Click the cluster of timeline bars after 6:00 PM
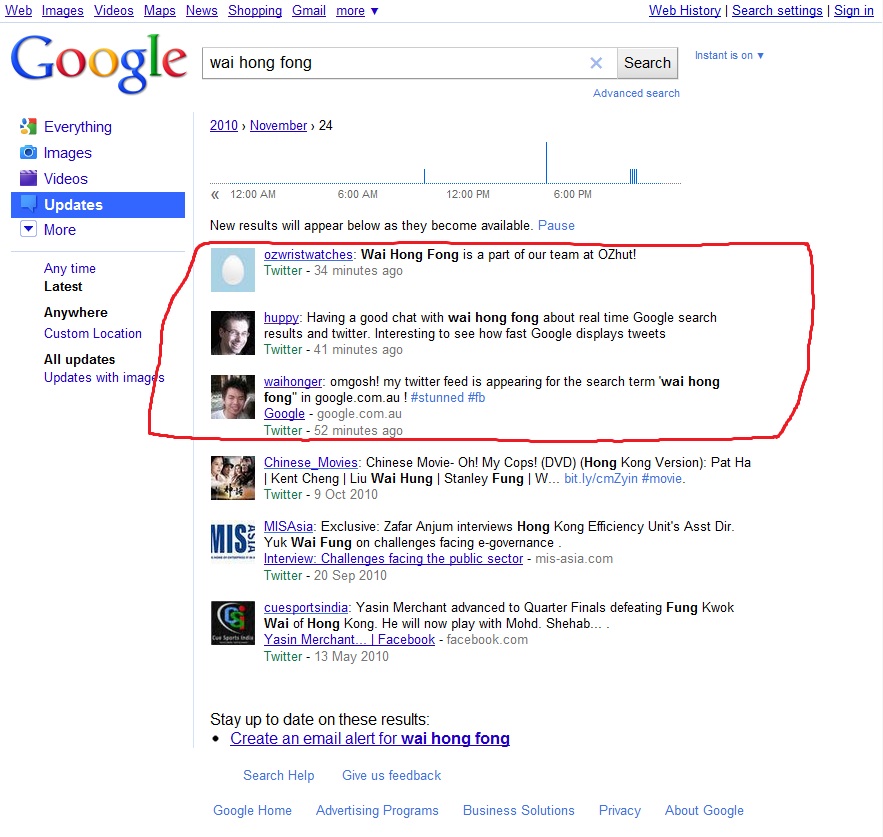Viewport: 883px width, 837px height. 634,176
